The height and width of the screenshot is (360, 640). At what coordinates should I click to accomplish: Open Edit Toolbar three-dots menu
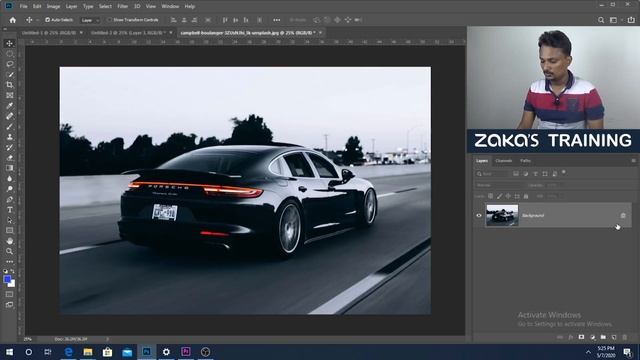pos(9,262)
